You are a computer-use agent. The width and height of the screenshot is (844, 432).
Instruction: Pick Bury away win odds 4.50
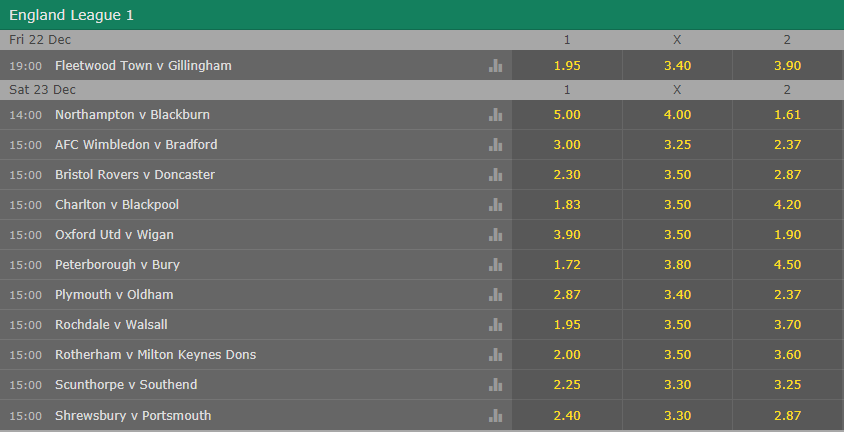pyautogui.click(x=787, y=265)
